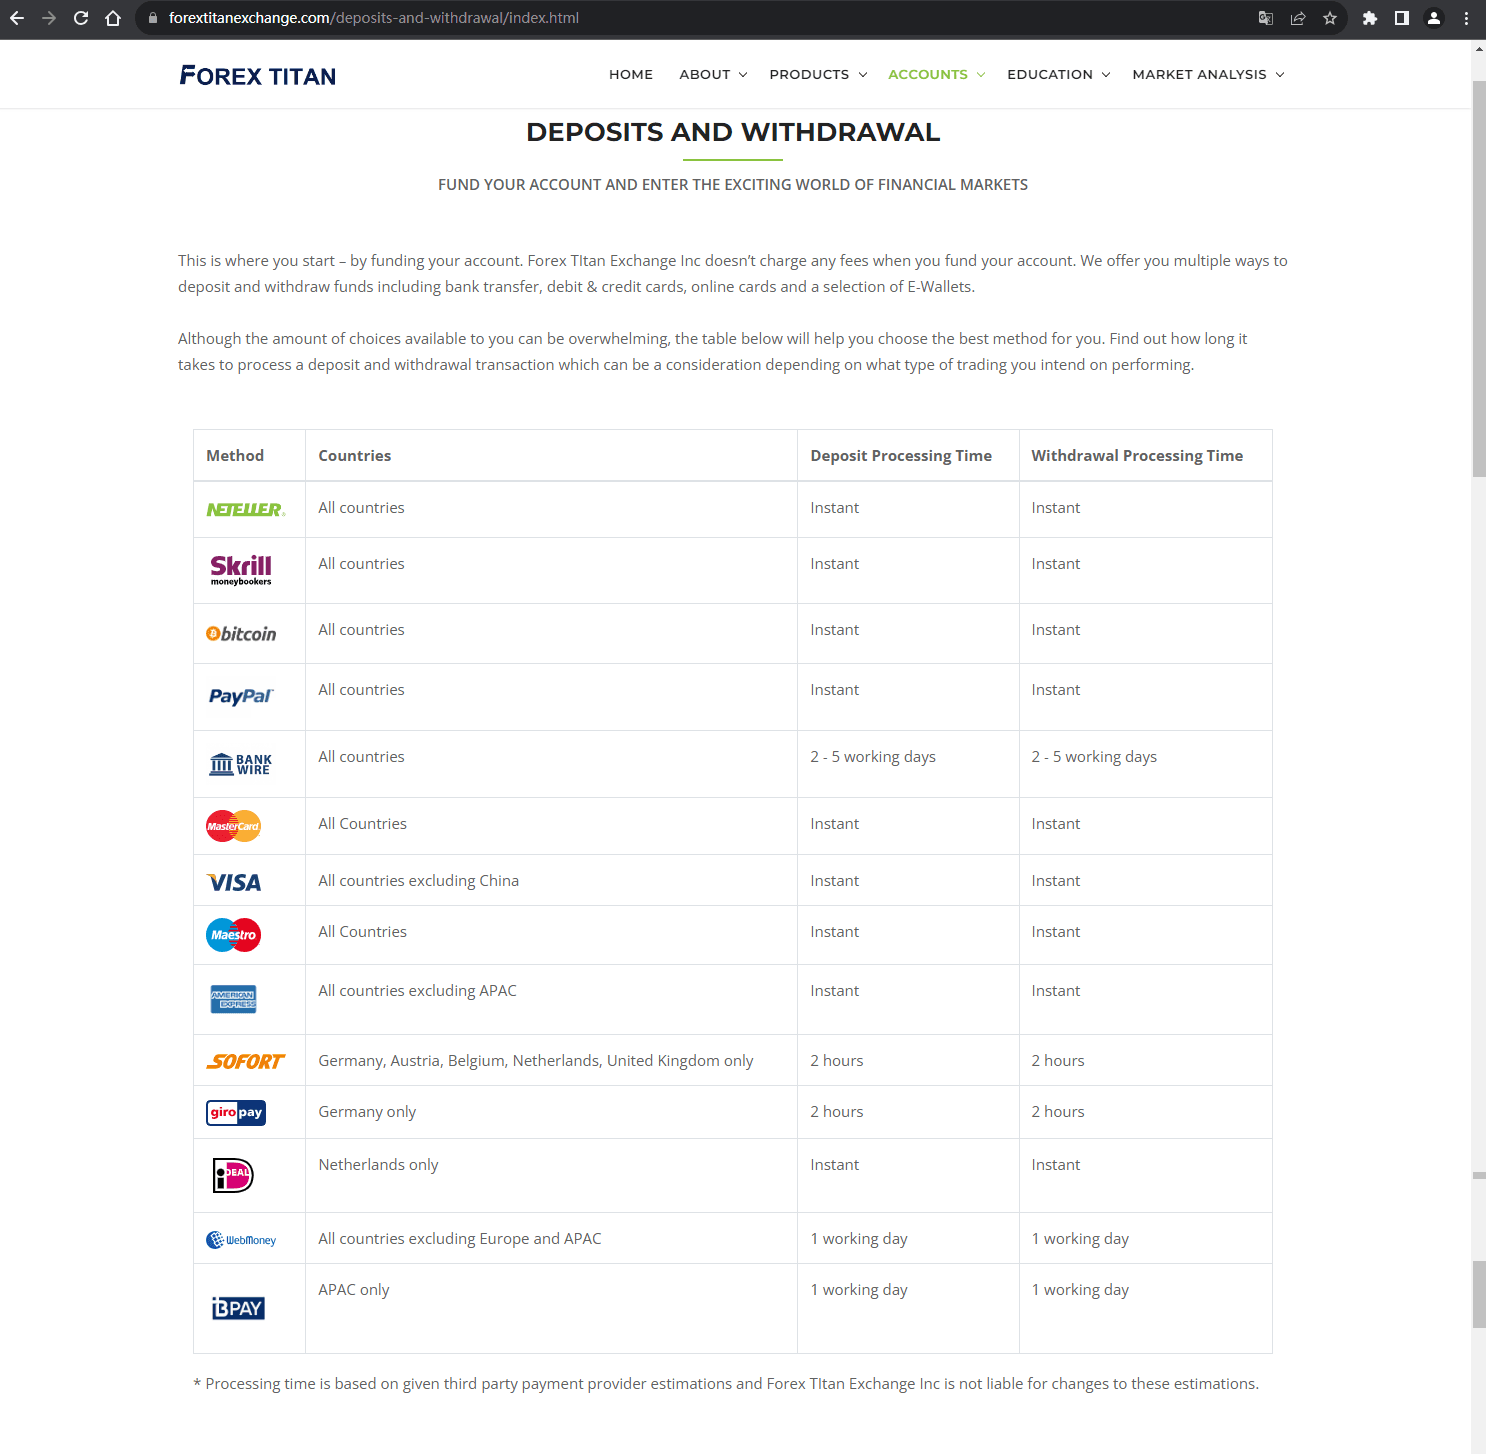Expand the MARKET ANALYSIS dropdown chevron
Viewport: 1486px width, 1454px height.
click(1280, 75)
